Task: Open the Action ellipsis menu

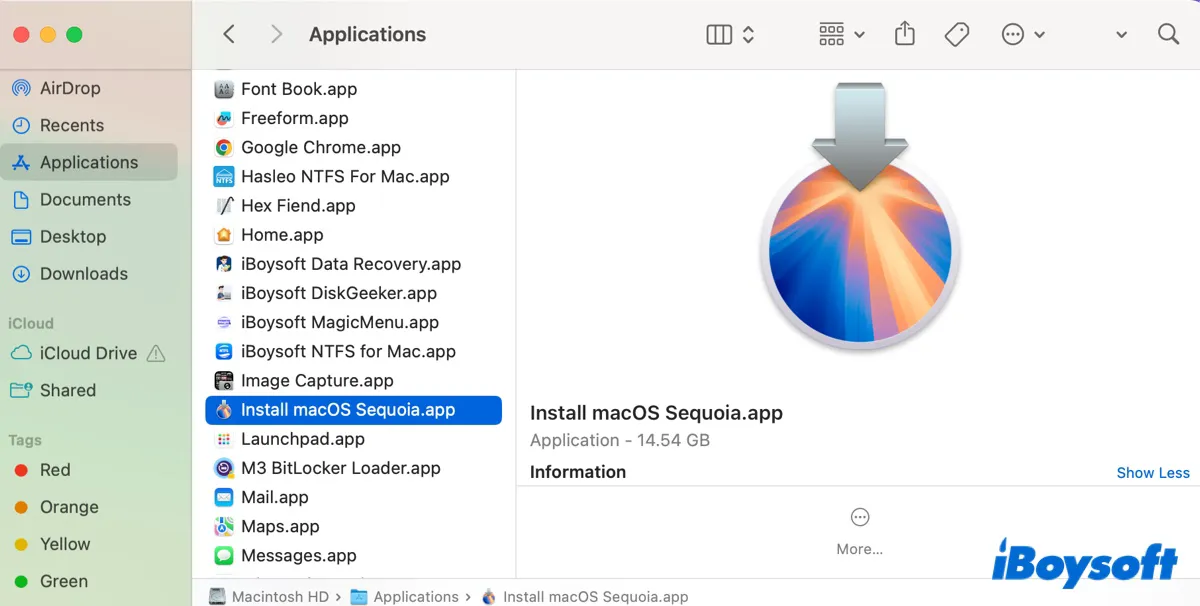Action: (1022, 35)
